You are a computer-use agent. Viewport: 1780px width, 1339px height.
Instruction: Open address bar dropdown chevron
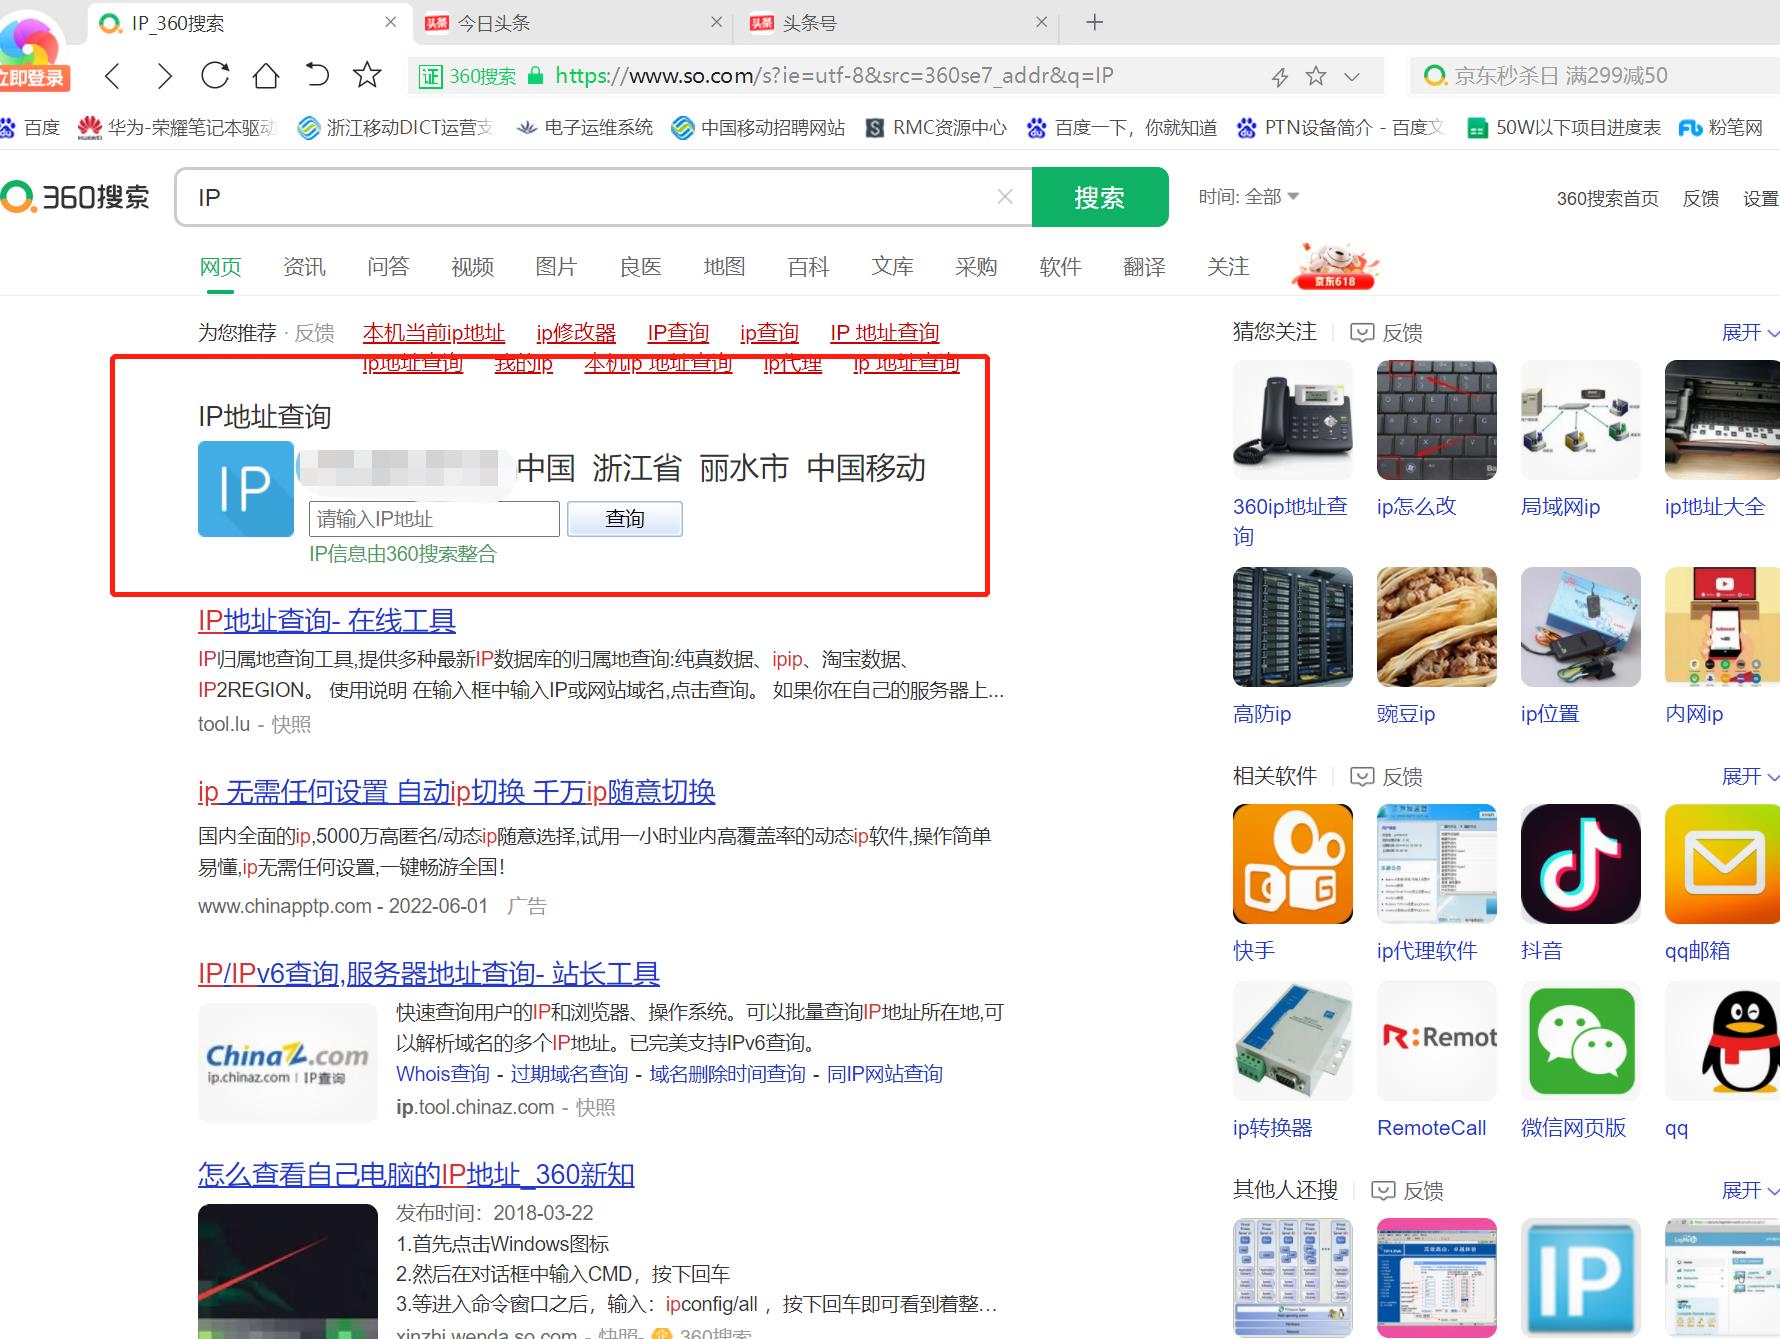(1352, 77)
